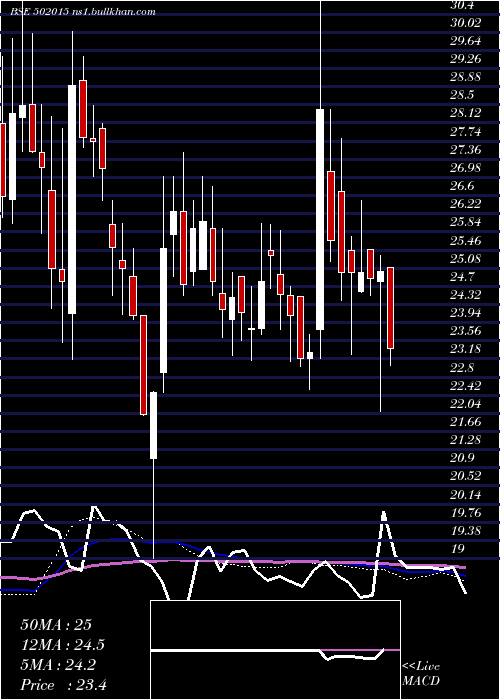Select the 20.9 axis value
Screen dimensions: 500x700
tap(463, 458)
